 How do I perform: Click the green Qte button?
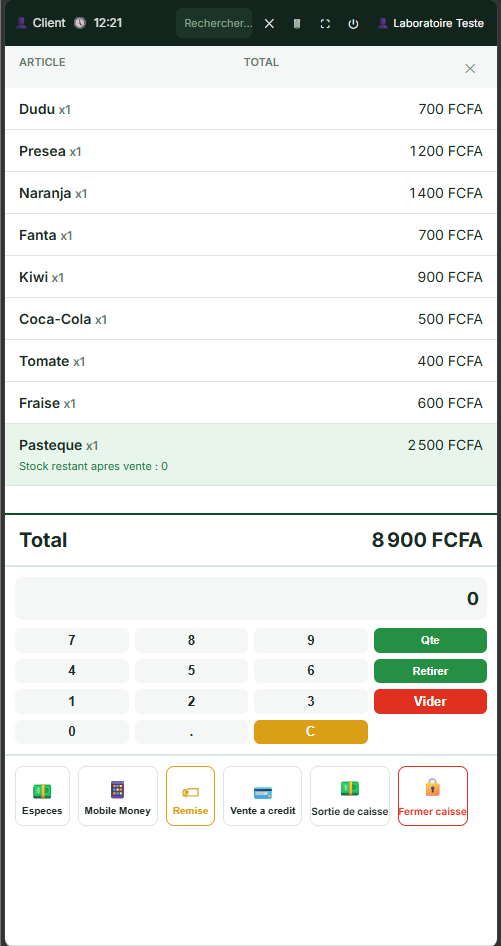430,640
